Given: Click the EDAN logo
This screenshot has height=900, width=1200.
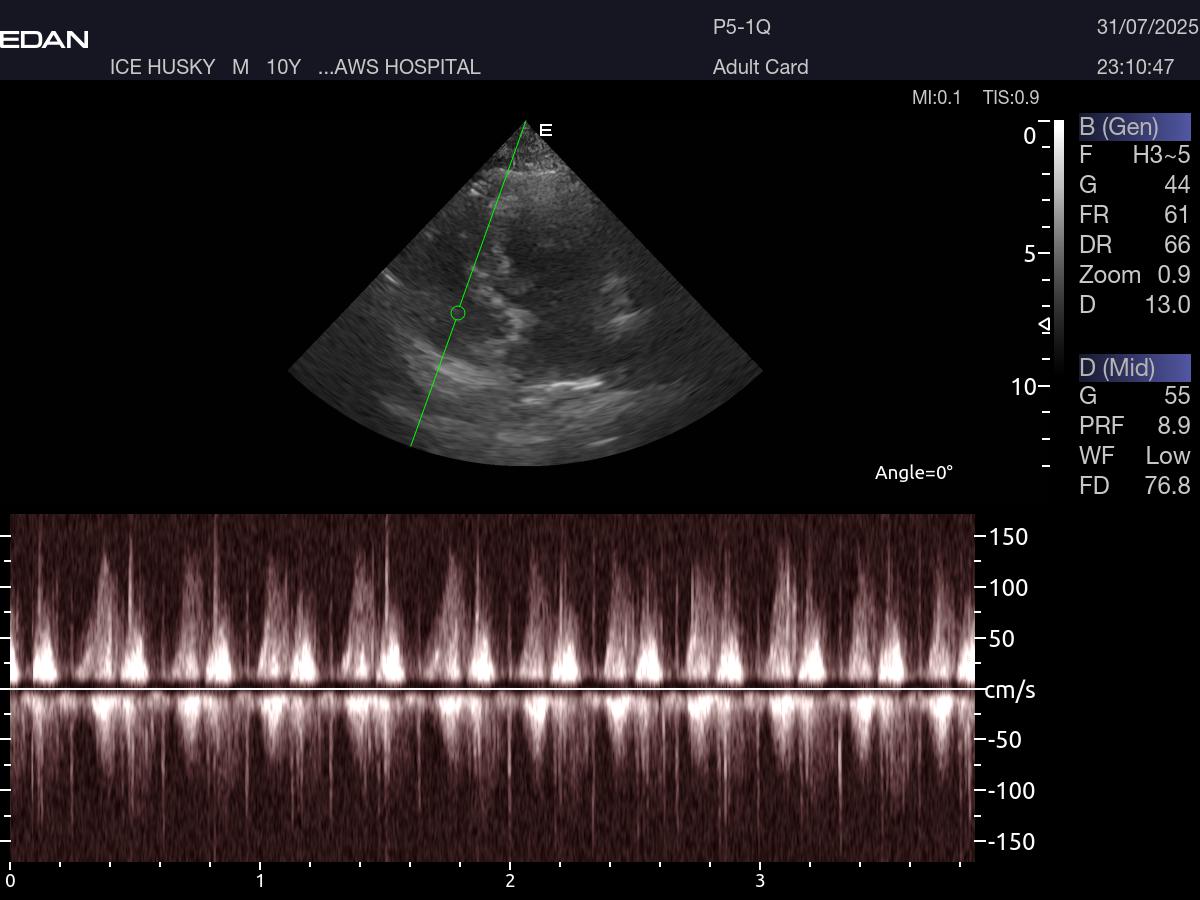Looking at the screenshot, I should pos(44,39).
